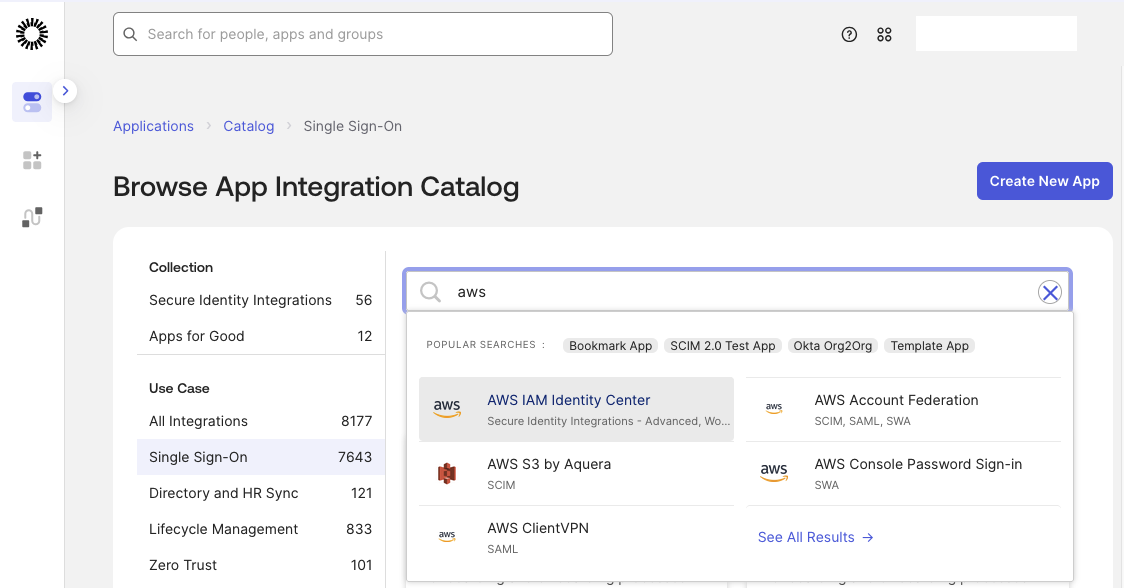The height and width of the screenshot is (588, 1124).
Task: Filter by Secure Identity Integrations collection
Action: coord(240,300)
